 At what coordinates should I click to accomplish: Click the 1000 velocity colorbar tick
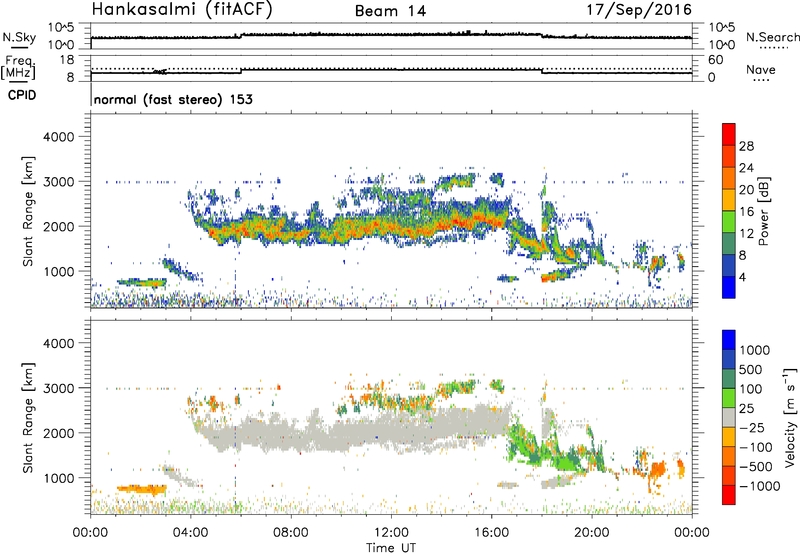pyautogui.click(x=755, y=350)
